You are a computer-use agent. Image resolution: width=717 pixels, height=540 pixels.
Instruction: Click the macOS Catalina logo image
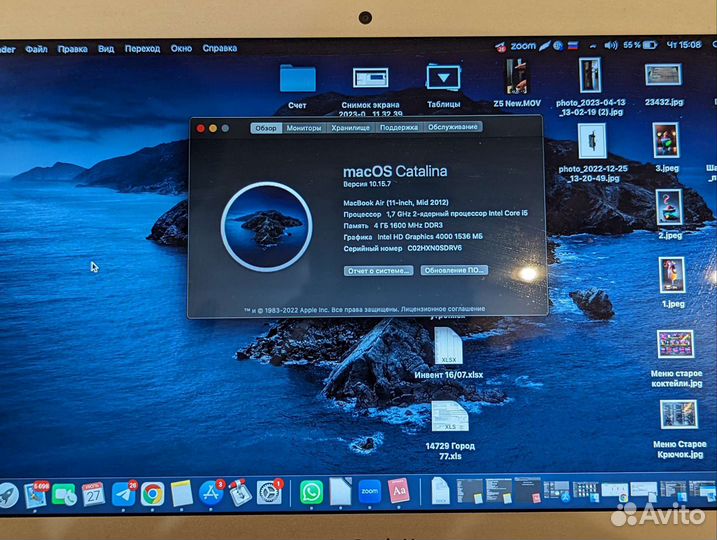pos(266,226)
